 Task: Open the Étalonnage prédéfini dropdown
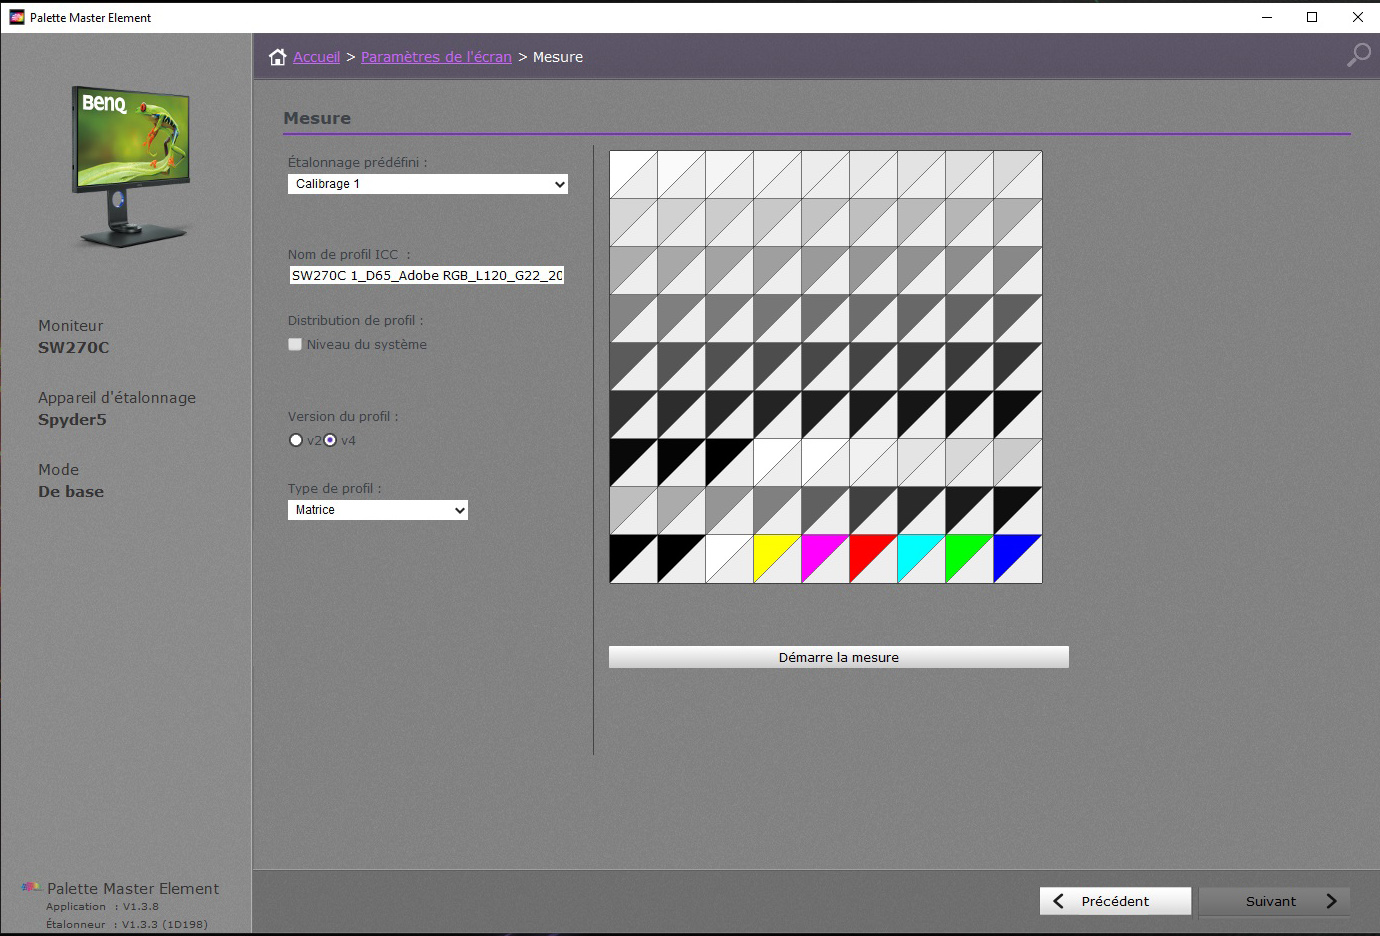click(x=427, y=184)
